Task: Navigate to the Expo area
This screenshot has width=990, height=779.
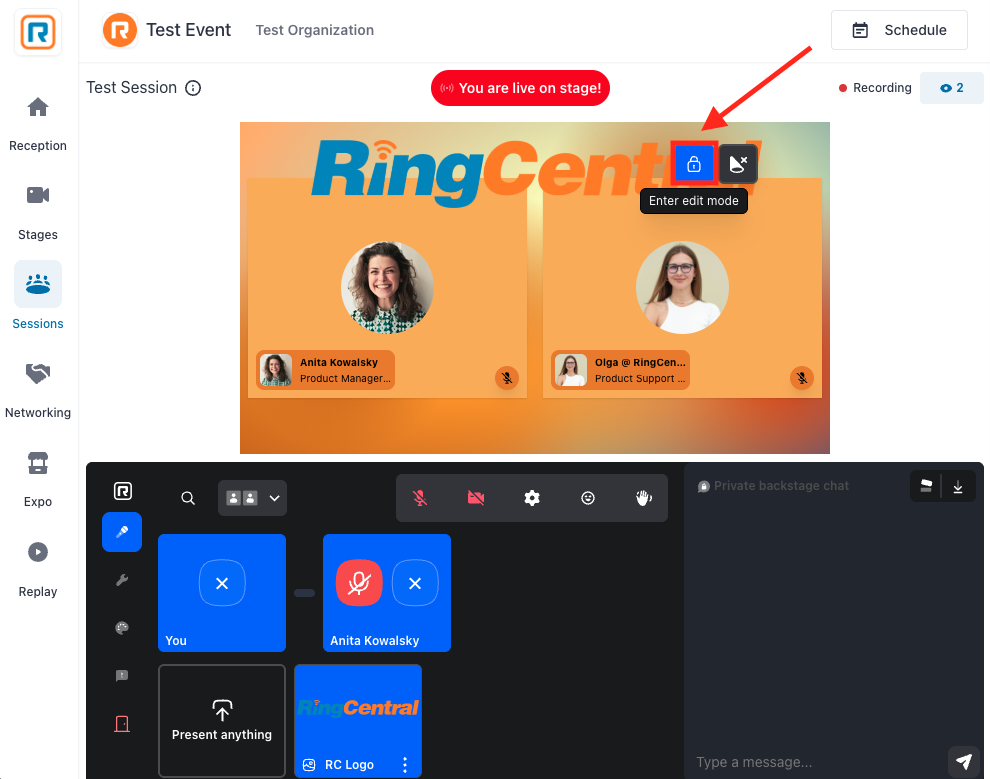Action: (38, 480)
